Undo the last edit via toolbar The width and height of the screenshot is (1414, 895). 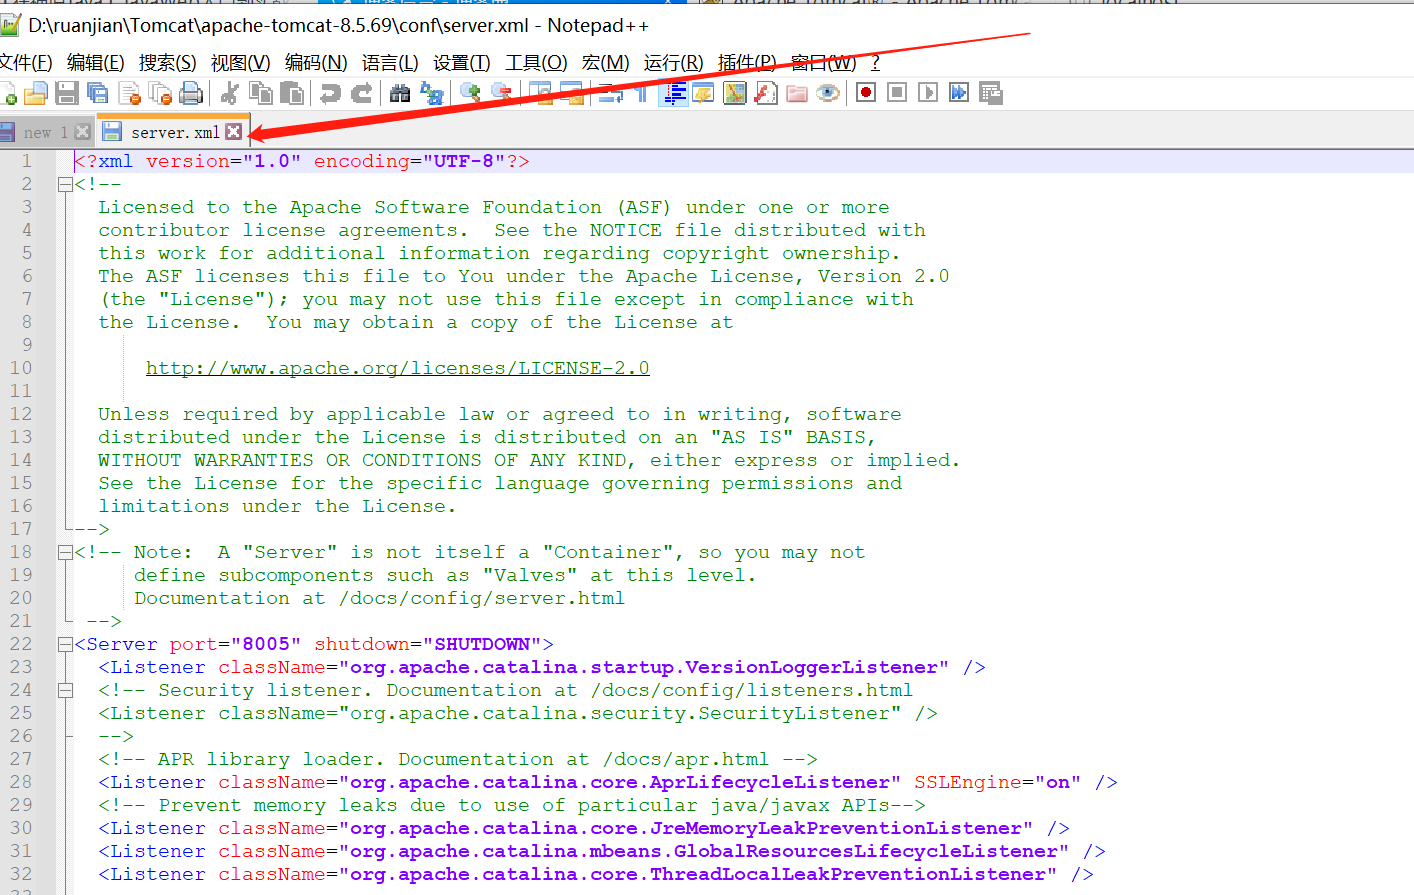330,93
